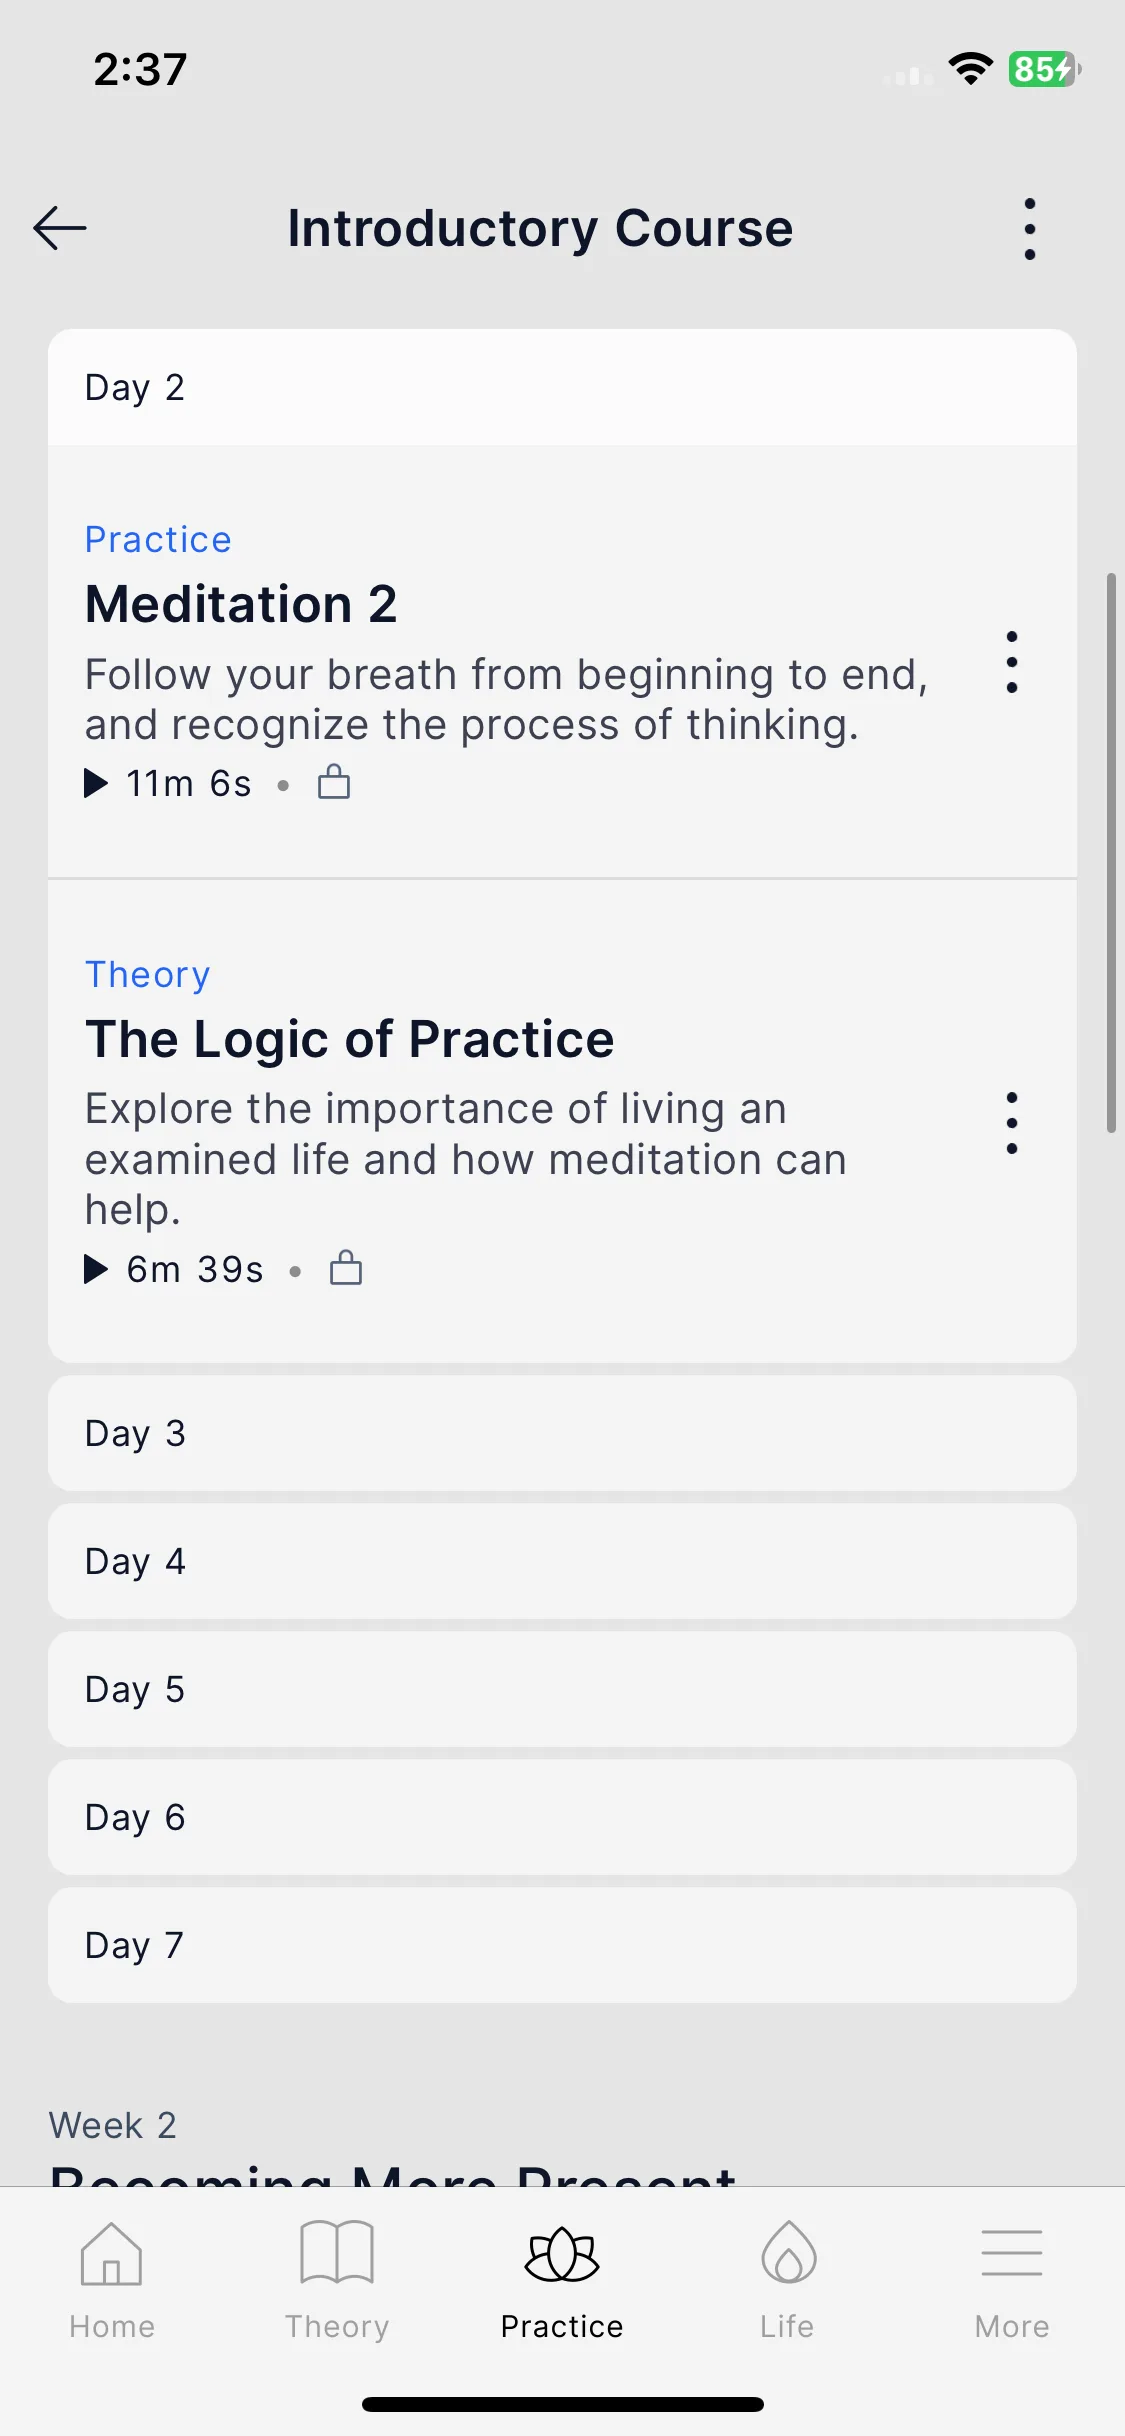Open The Logic of Practice lesson title
1125x2436 pixels.
pyautogui.click(x=349, y=1039)
